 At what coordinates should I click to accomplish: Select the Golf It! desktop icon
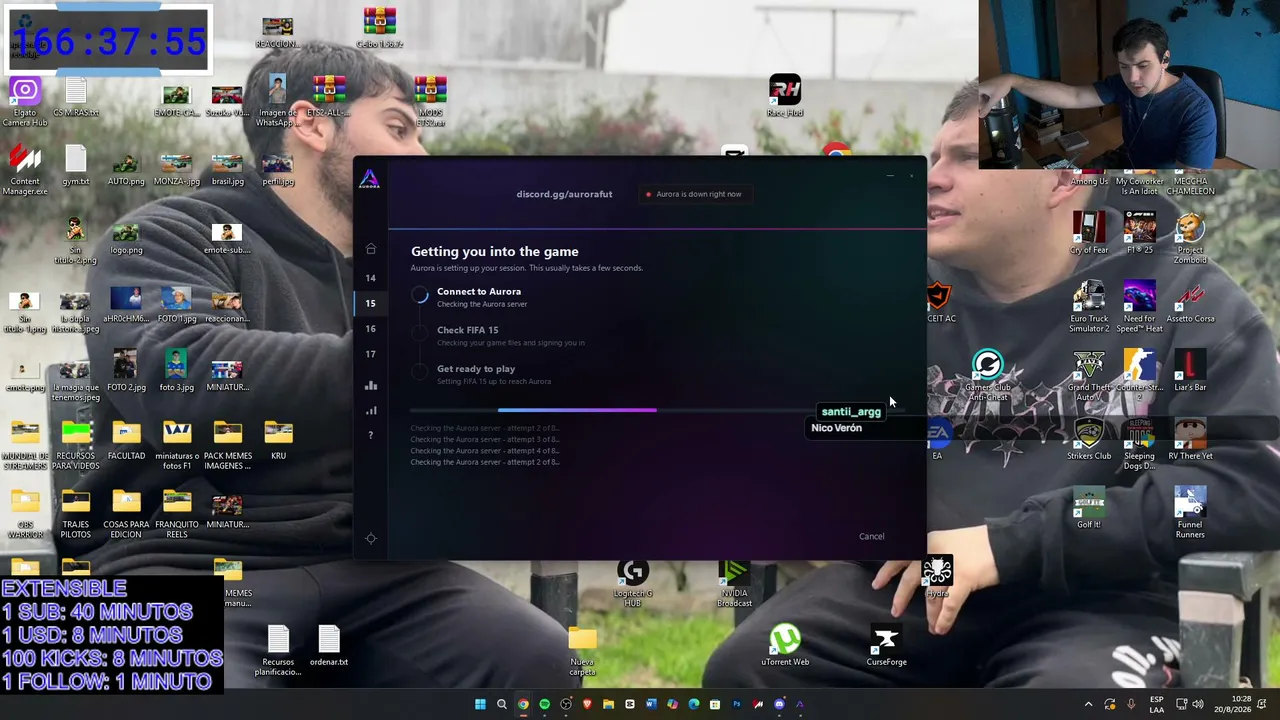tap(1088, 509)
